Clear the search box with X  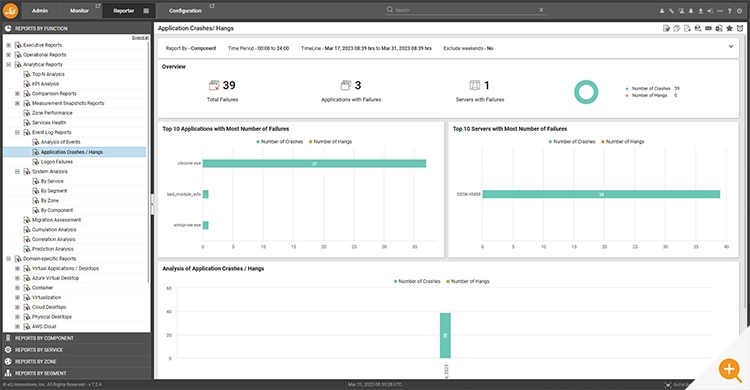tap(541, 10)
